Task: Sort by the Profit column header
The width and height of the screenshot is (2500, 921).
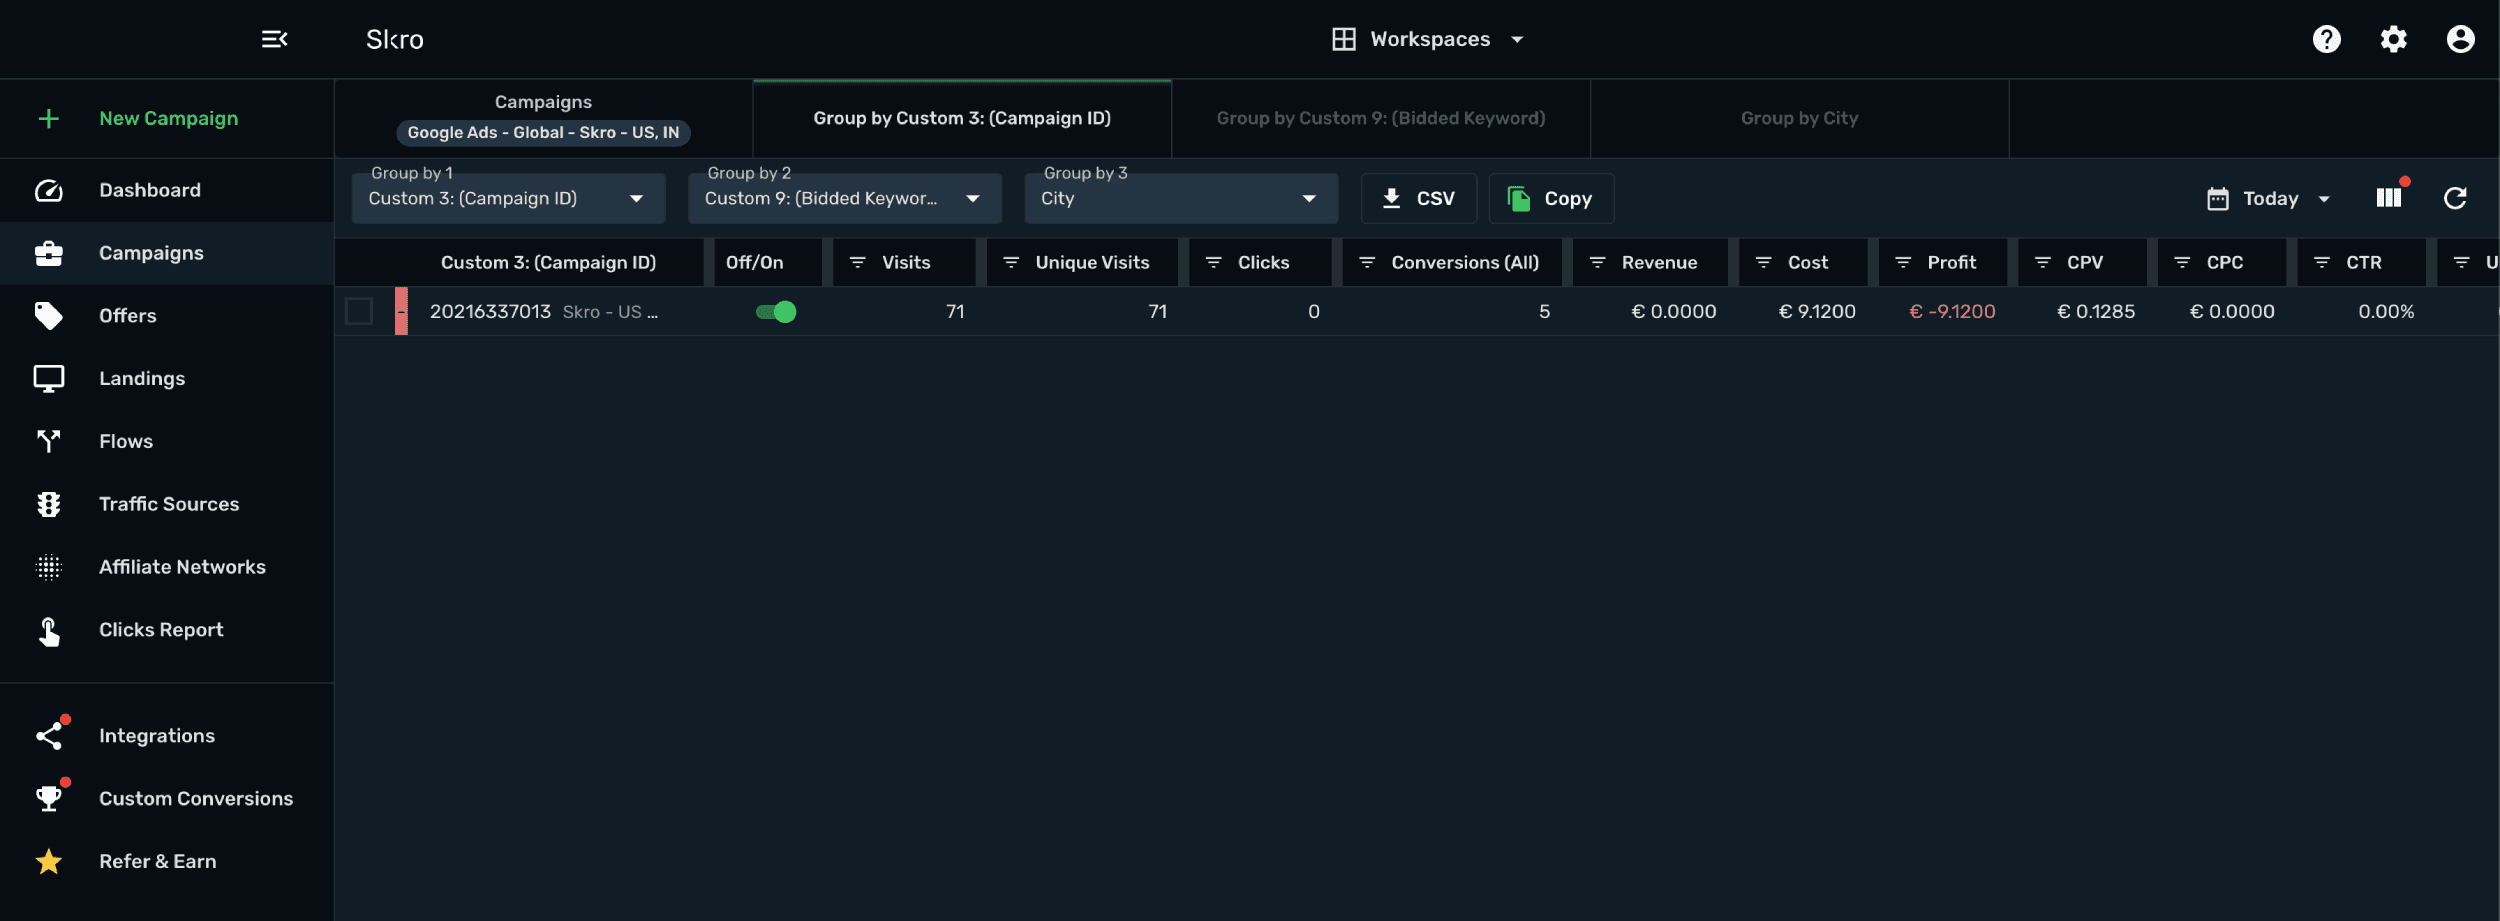Action: pos(1942,262)
